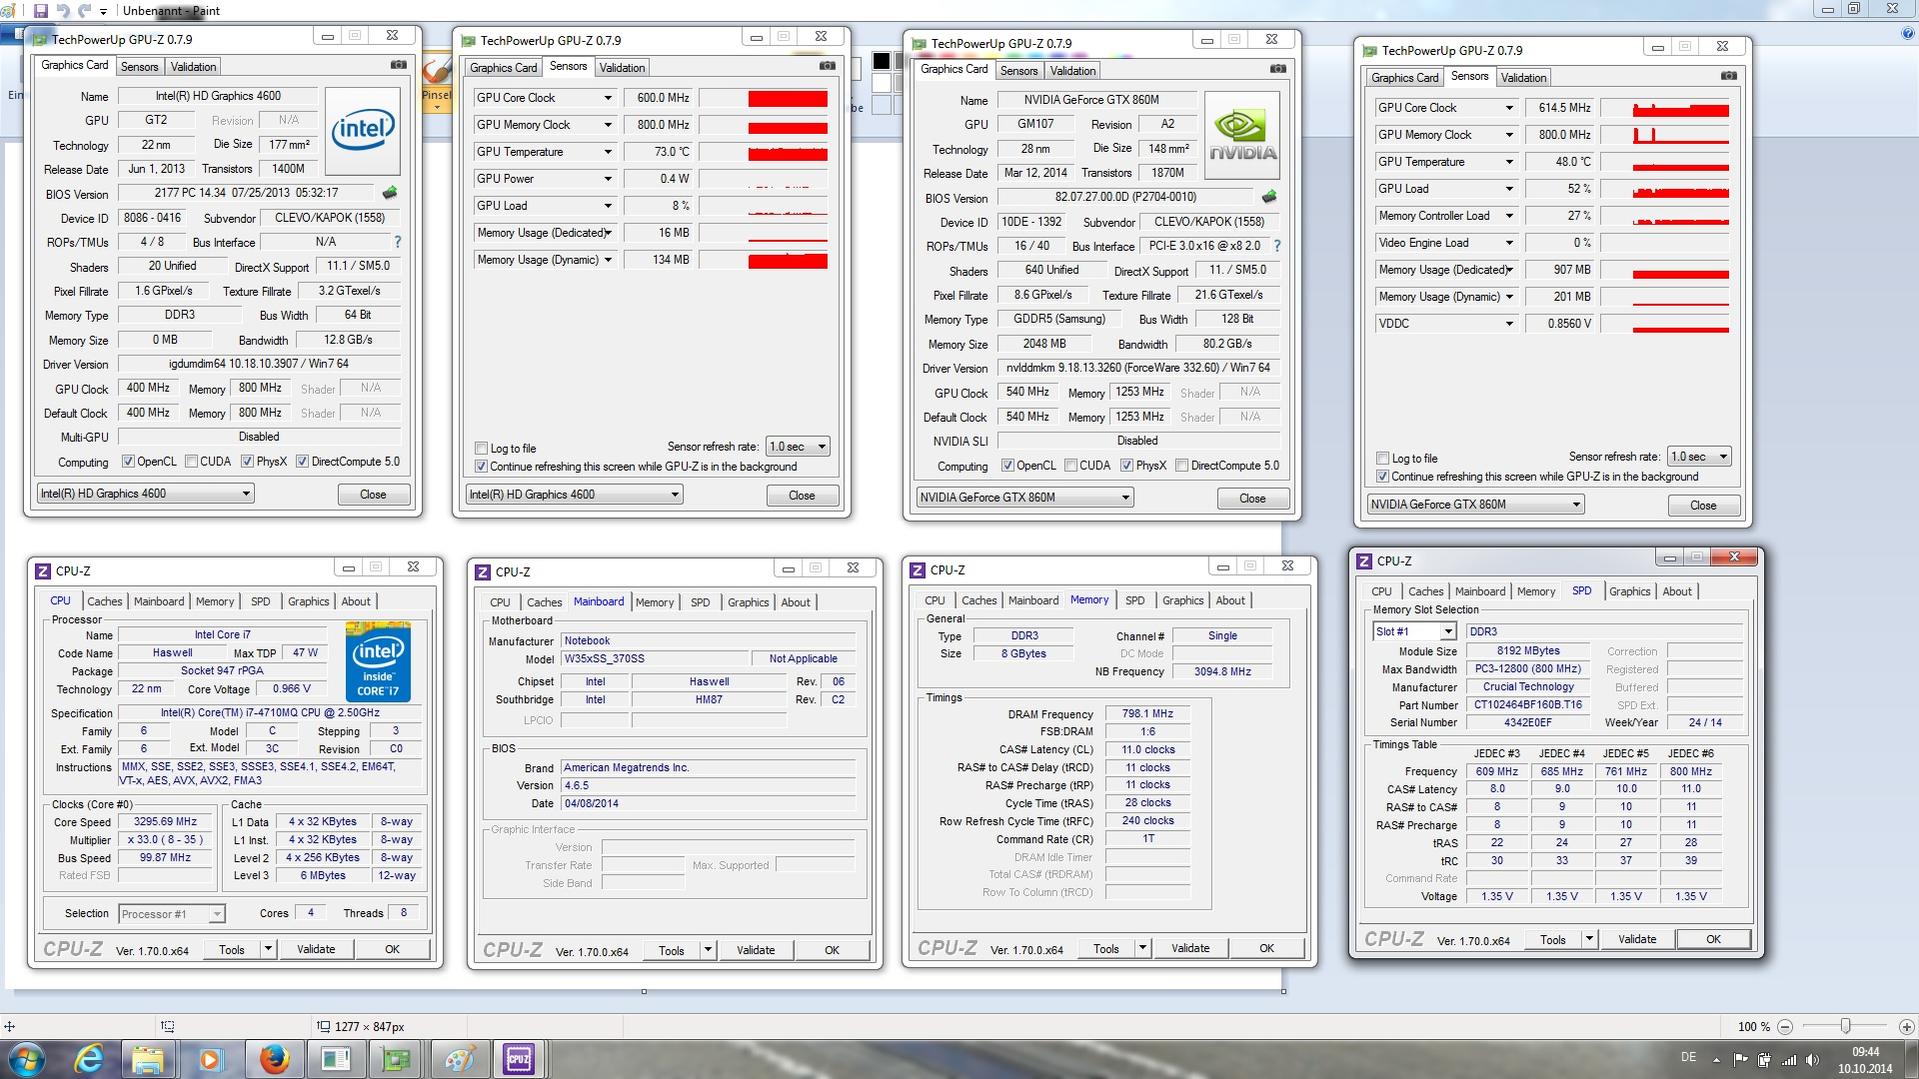The image size is (1919, 1079).
Task: Click OK in CPU-Z Mainboard window
Action: coord(831,950)
